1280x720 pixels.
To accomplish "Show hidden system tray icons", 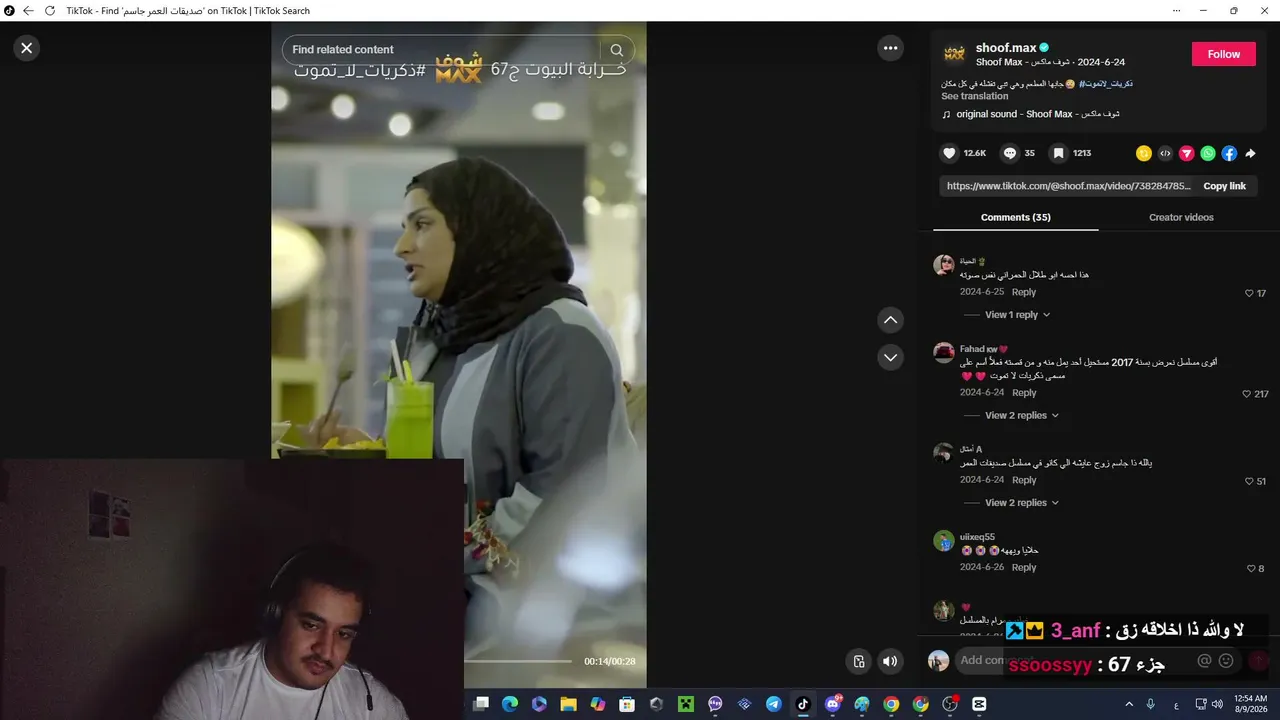I will pos(1129,704).
